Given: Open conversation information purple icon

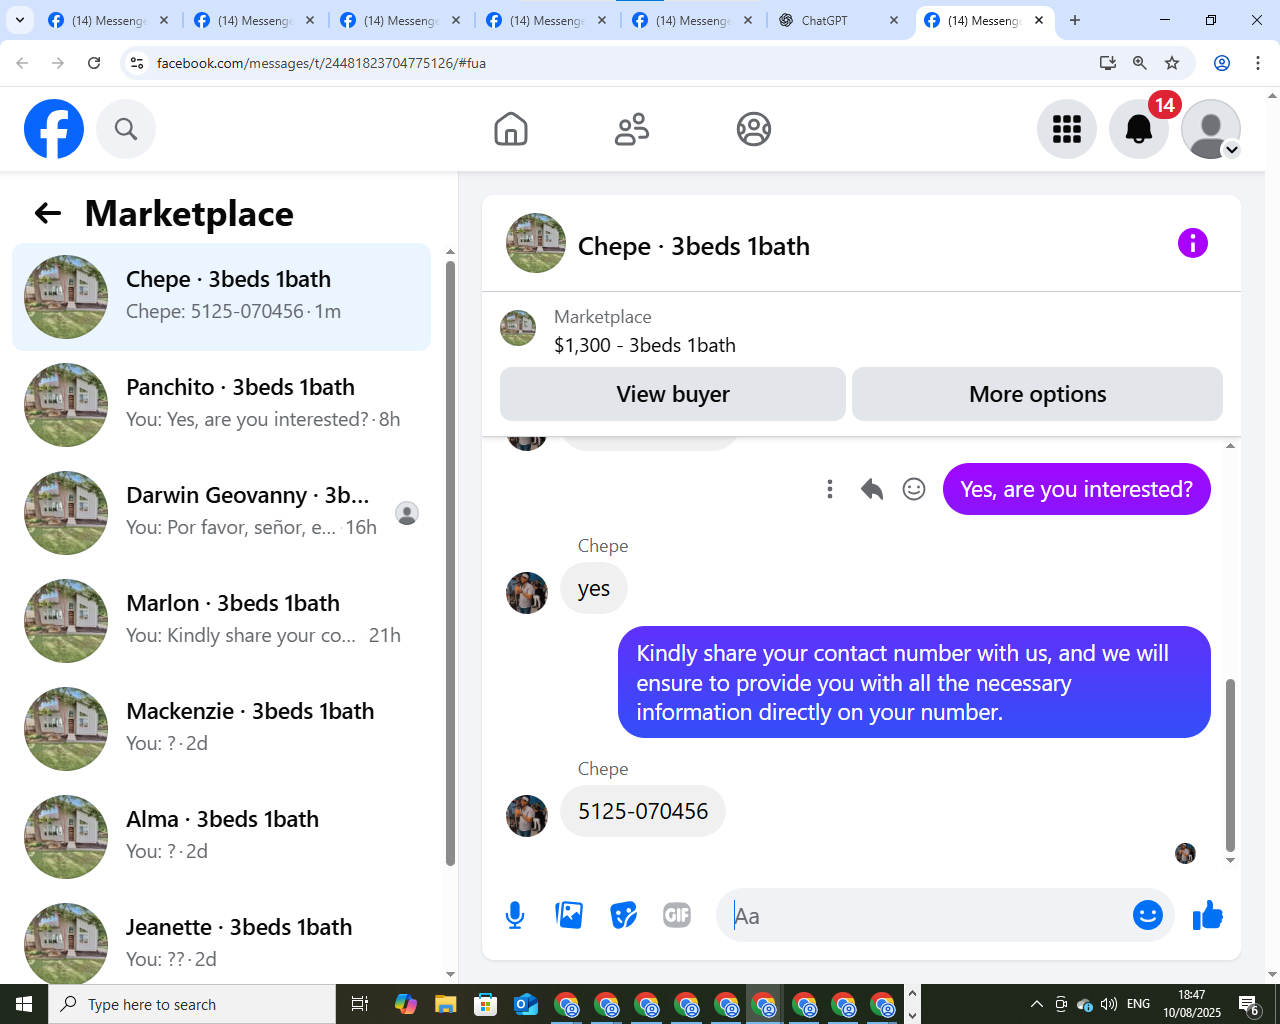Looking at the screenshot, I should [x=1193, y=243].
